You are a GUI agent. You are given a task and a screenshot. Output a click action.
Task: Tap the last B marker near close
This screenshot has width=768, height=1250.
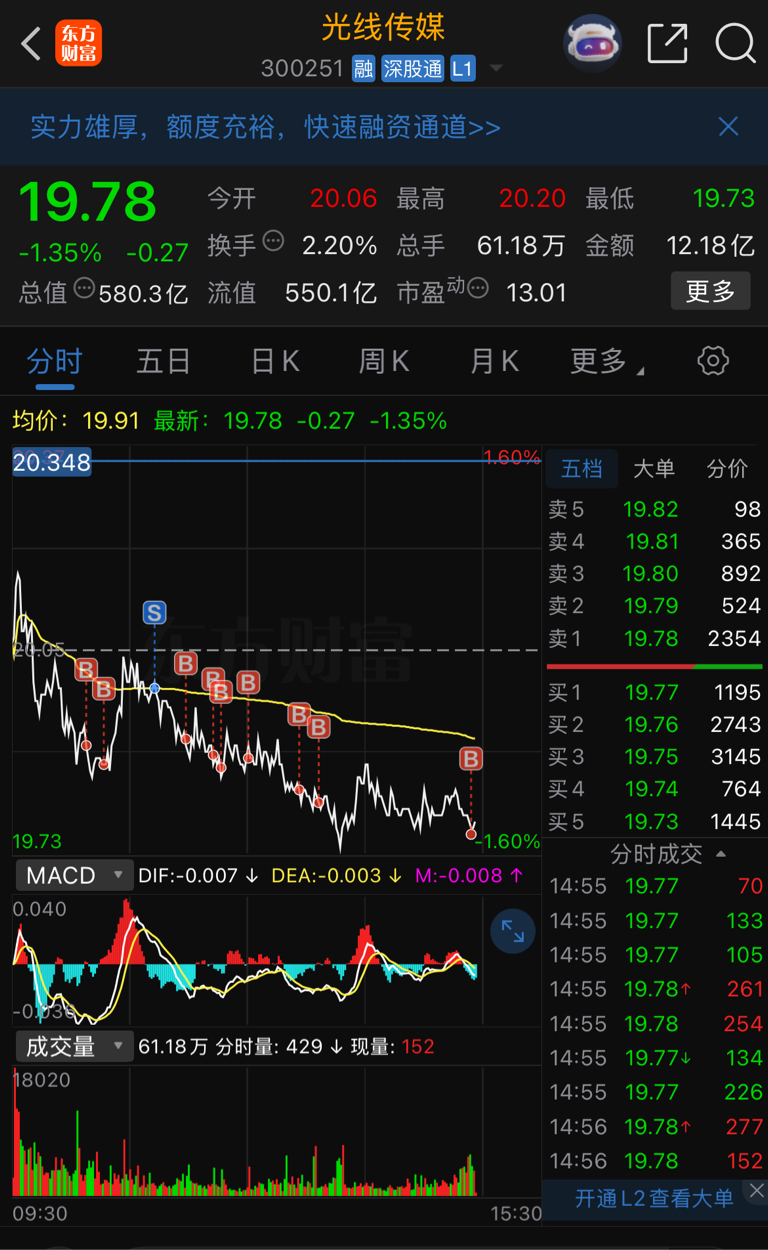click(471, 758)
